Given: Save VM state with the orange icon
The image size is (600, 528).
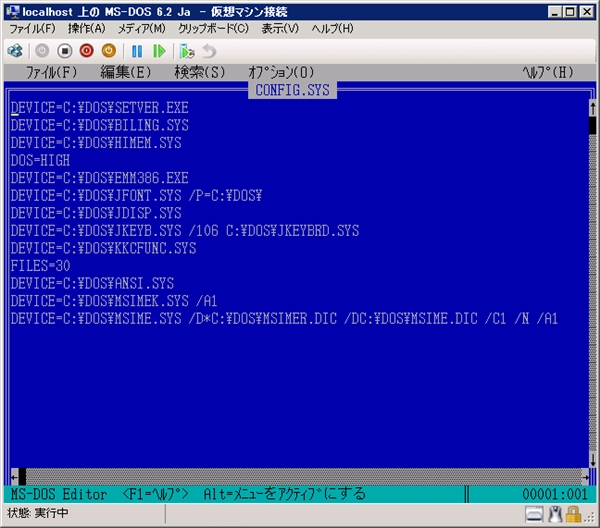Looking at the screenshot, I should [x=109, y=51].
